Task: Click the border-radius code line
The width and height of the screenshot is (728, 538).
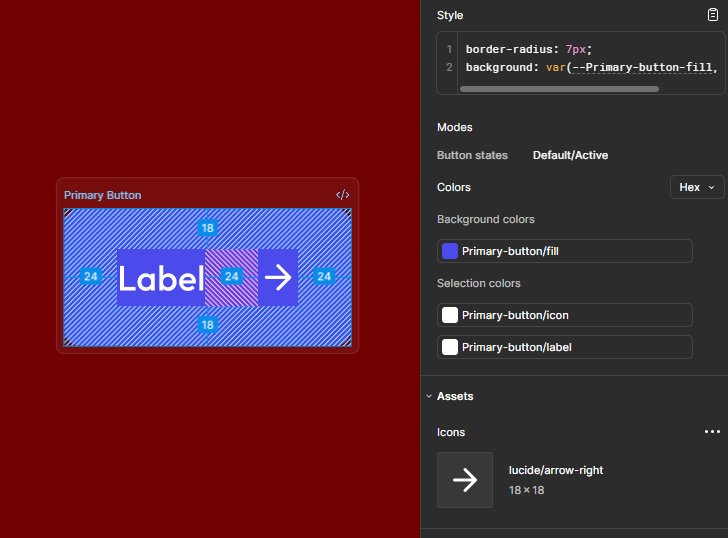Action: 528,49
